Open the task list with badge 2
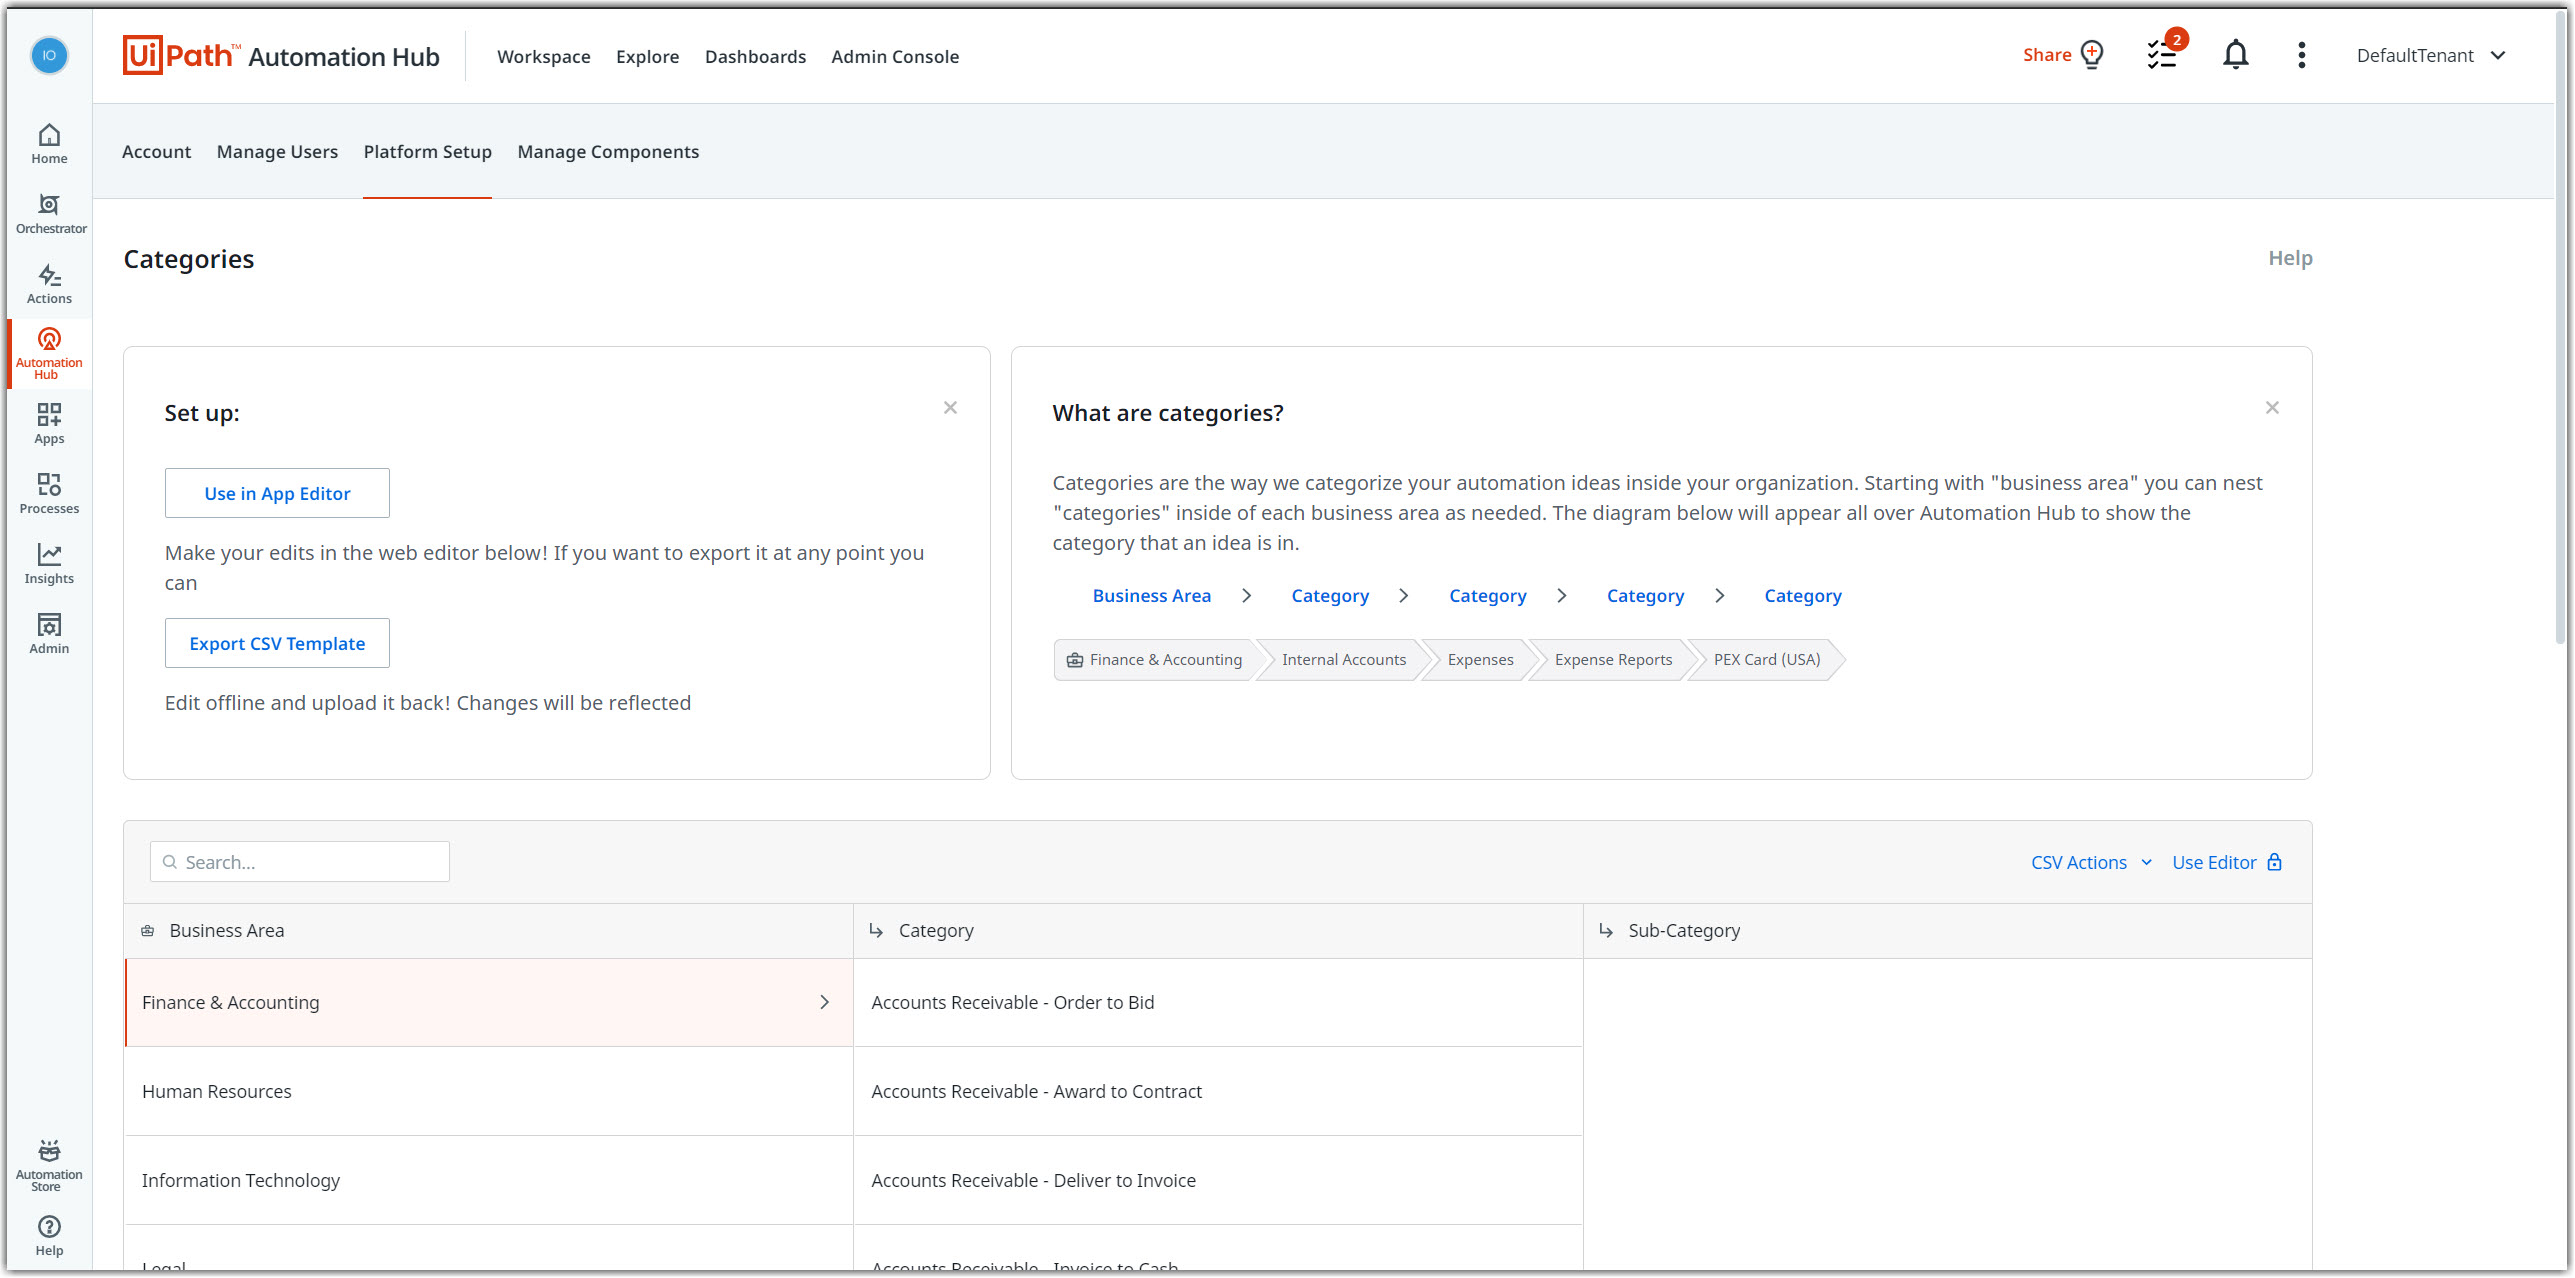The height and width of the screenshot is (1278, 2575). 2163,54
